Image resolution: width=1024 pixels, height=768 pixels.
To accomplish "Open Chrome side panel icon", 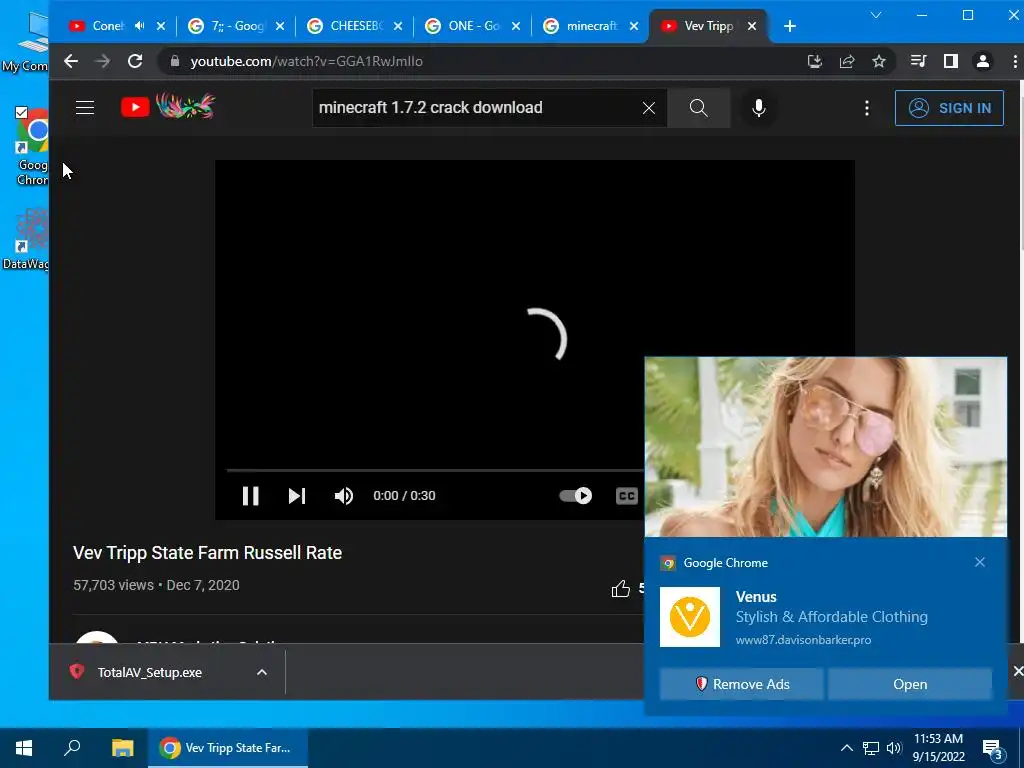I will pos(951,61).
